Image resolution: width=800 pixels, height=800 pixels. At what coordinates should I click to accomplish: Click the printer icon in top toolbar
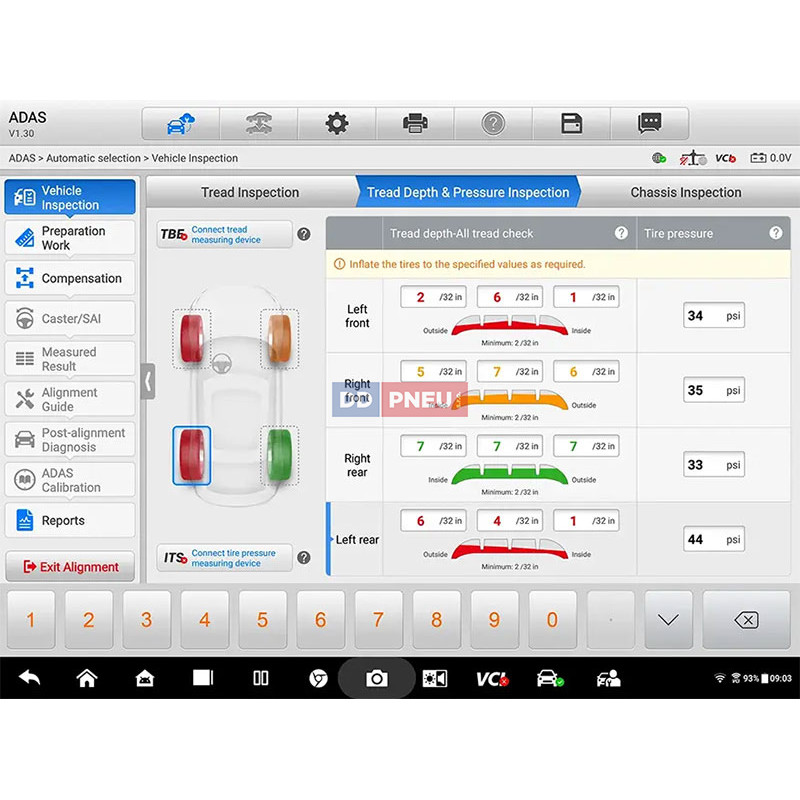click(415, 124)
